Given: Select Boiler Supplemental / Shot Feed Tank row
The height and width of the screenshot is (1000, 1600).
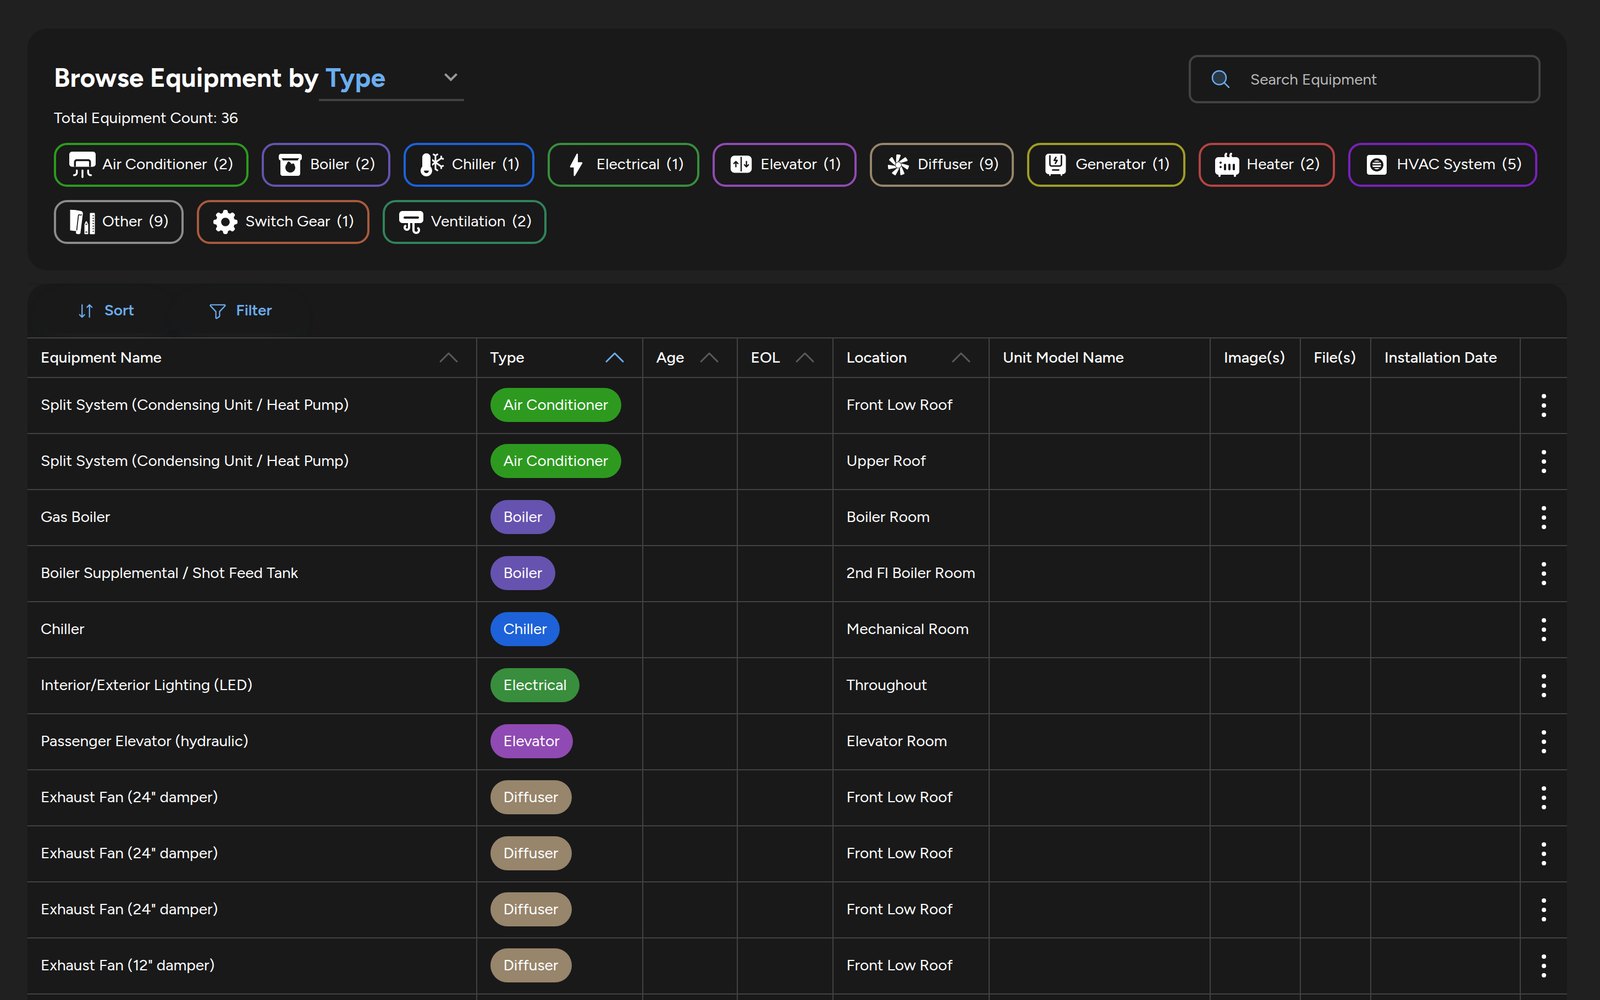Looking at the screenshot, I should click(x=796, y=573).
